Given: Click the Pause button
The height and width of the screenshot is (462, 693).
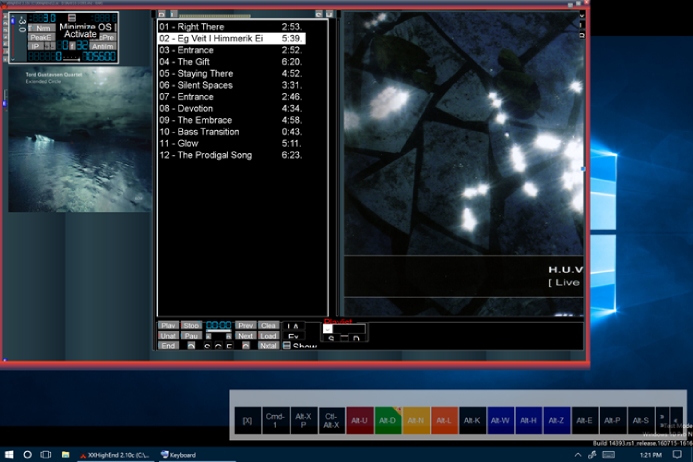Looking at the screenshot, I should pyautogui.click(x=191, y=336).
